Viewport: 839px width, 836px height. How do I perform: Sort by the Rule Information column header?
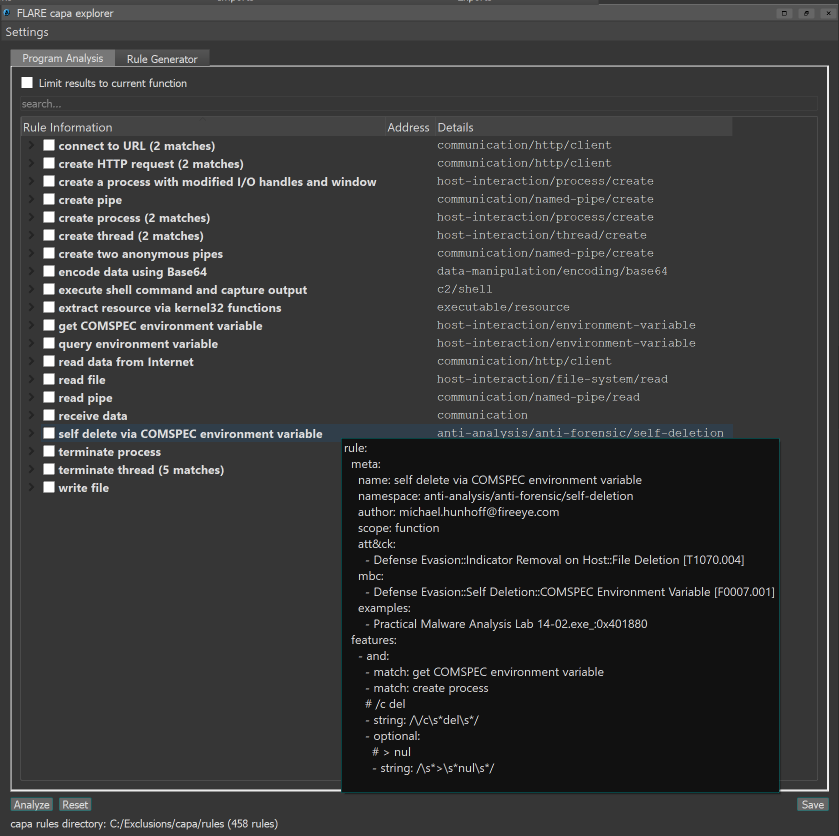pos(200,127)
